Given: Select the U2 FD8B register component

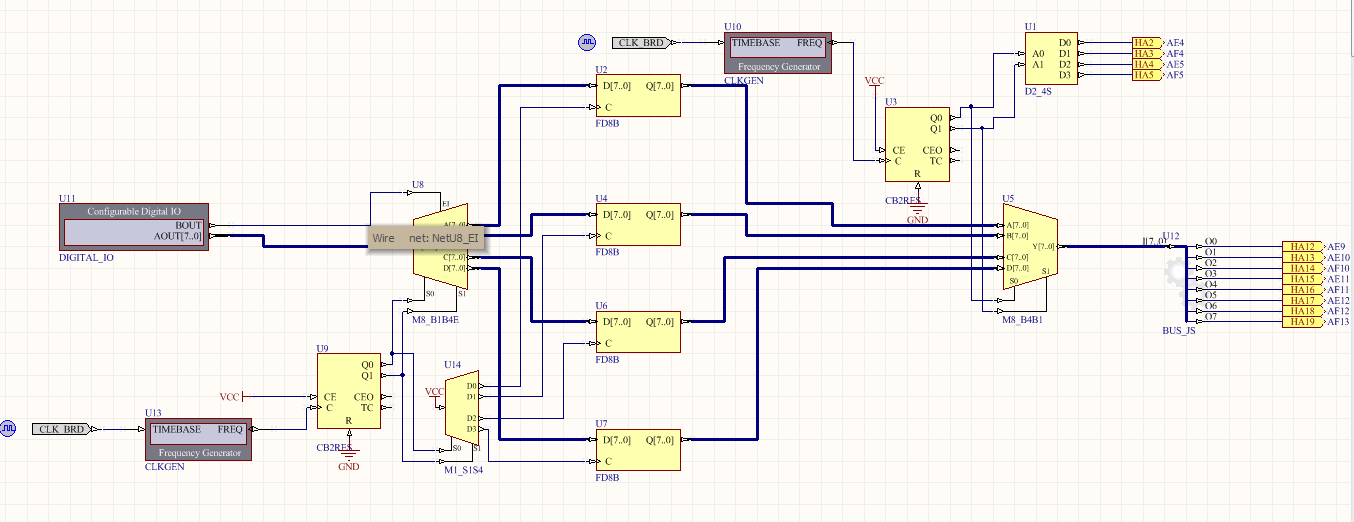Looking at the screenshot, I should [637, 96].
